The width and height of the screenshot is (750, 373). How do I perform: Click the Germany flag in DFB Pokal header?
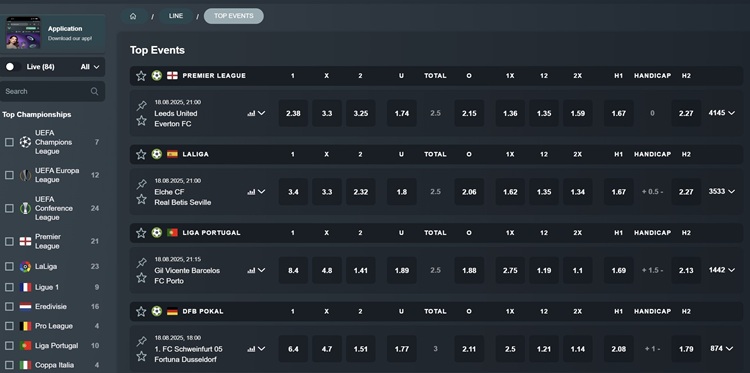tap(172, 311)
